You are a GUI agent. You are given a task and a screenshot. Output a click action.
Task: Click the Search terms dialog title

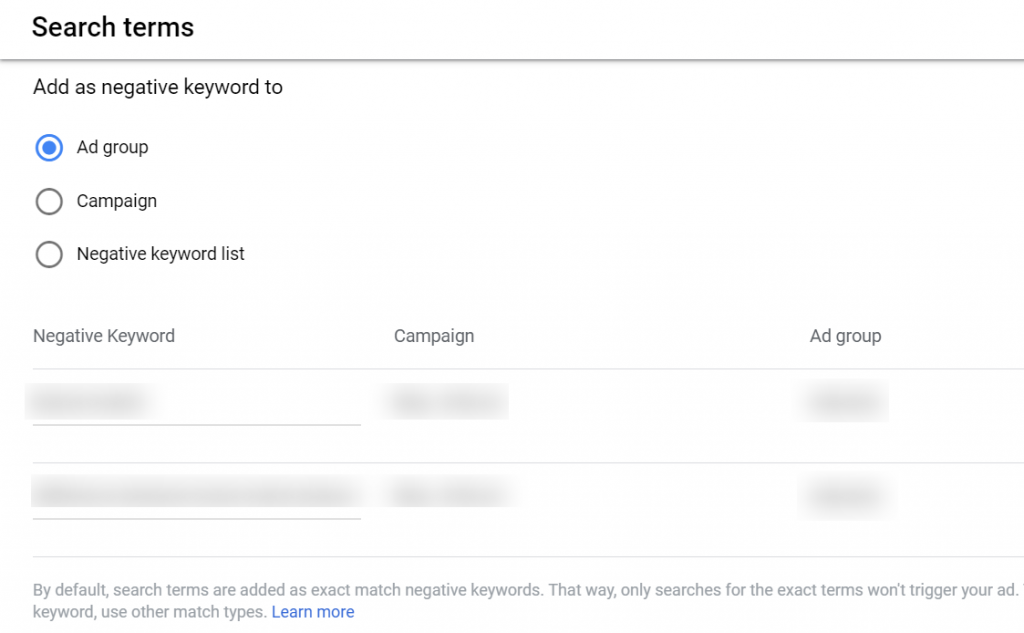click(113, 27)
